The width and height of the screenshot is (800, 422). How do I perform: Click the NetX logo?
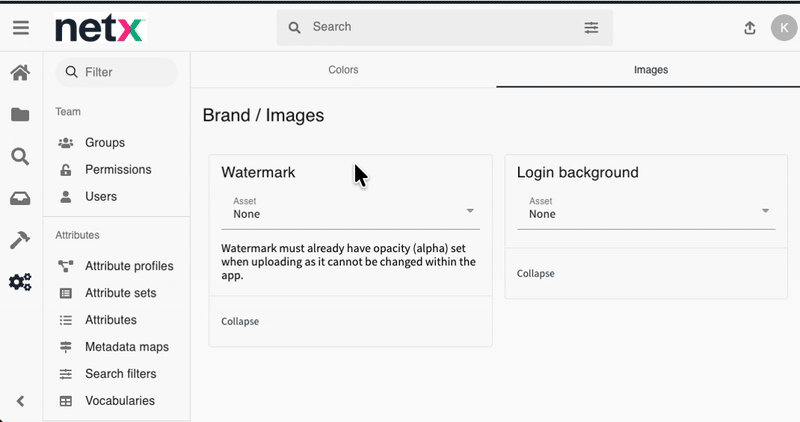coord(100,28)
